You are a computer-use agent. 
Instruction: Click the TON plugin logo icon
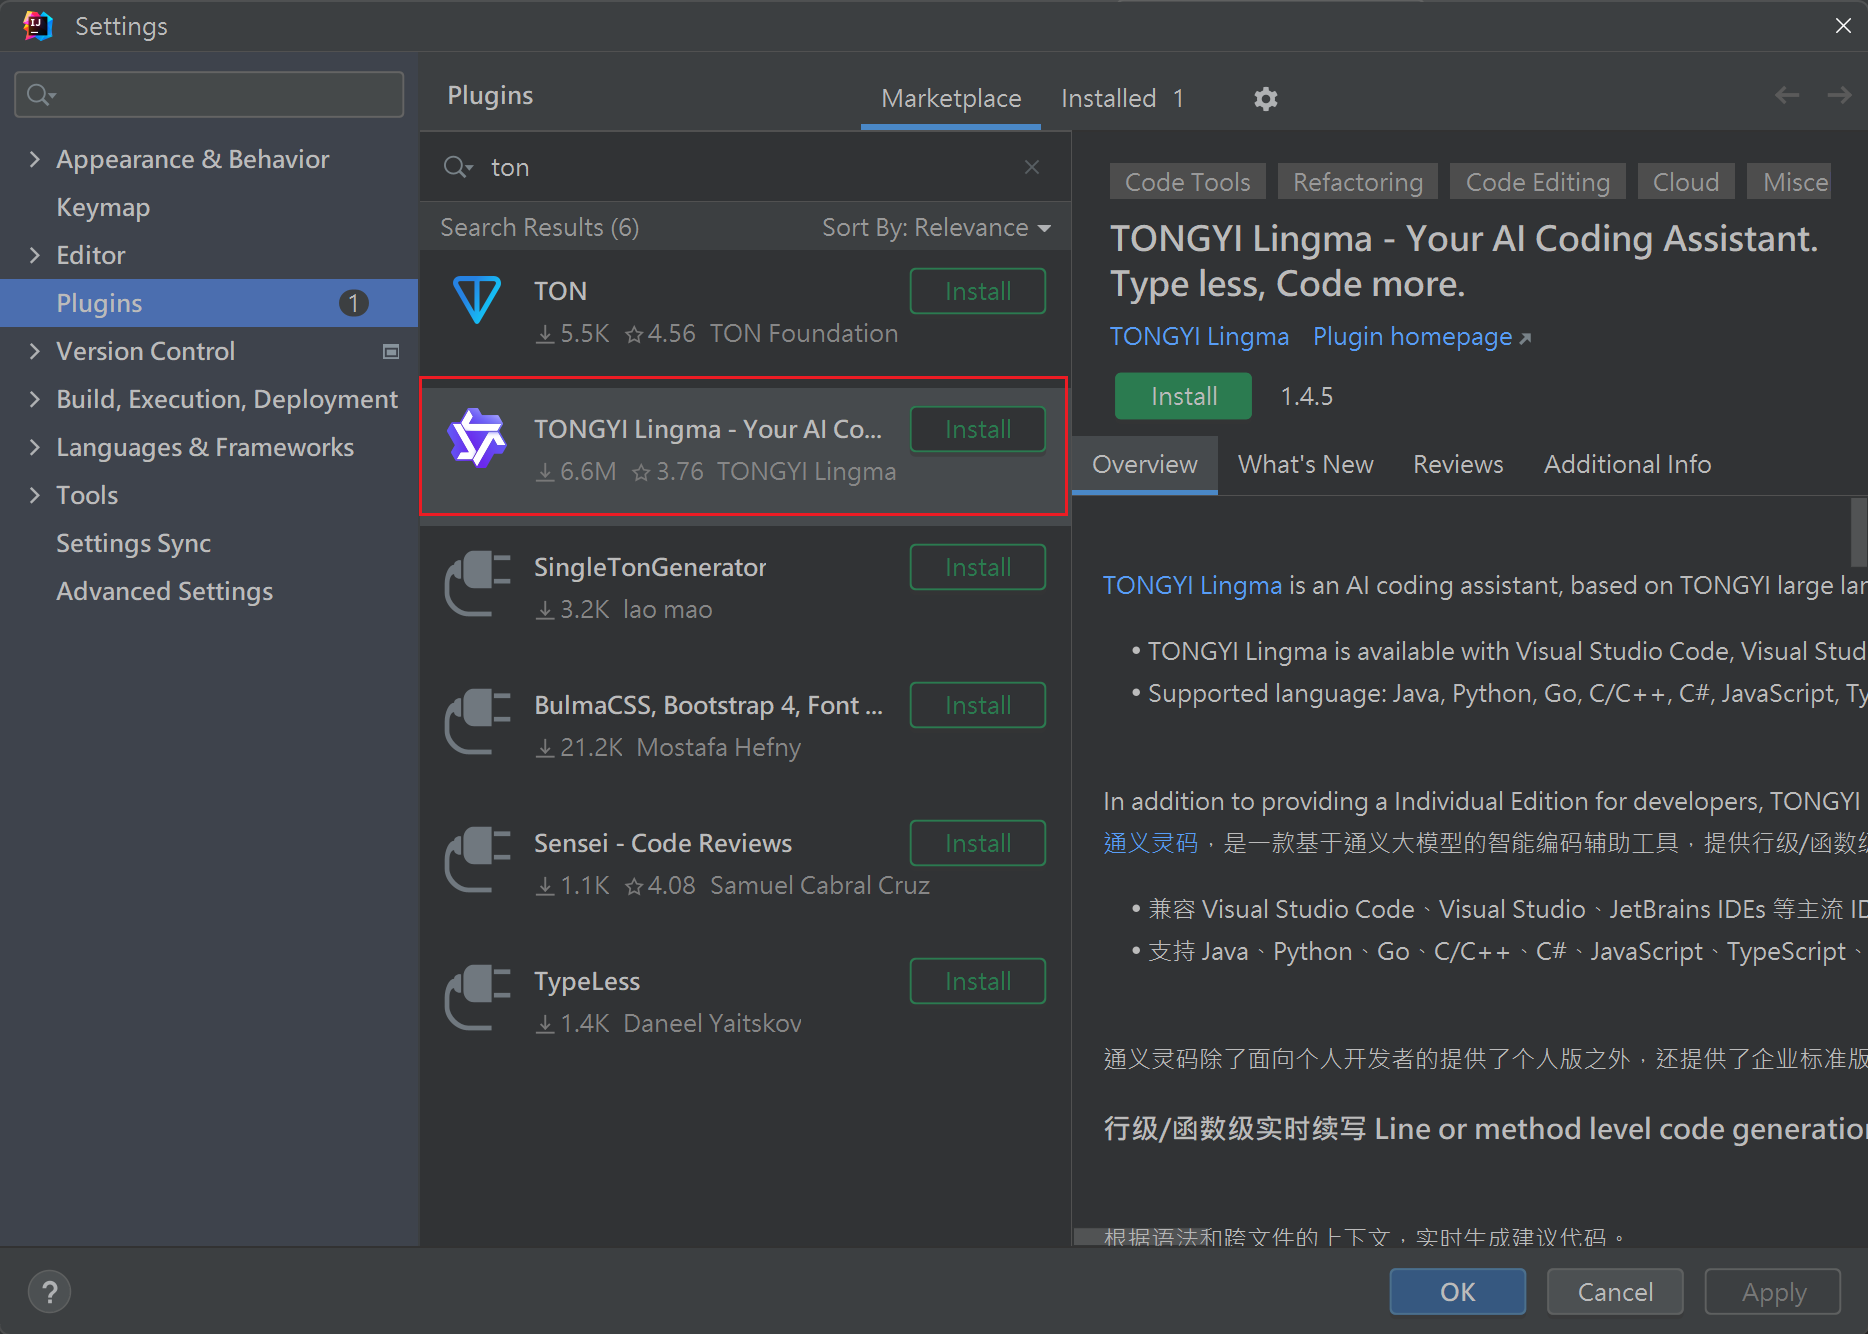tap(477, 299)
